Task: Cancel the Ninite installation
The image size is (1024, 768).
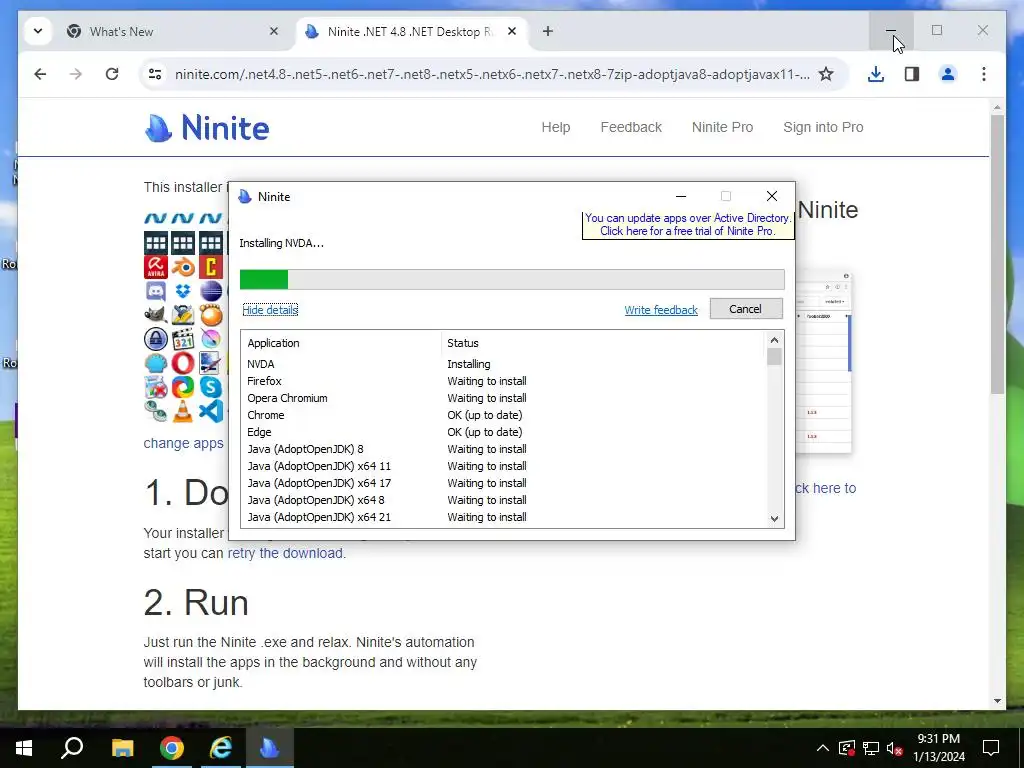Action: [746, 309]
